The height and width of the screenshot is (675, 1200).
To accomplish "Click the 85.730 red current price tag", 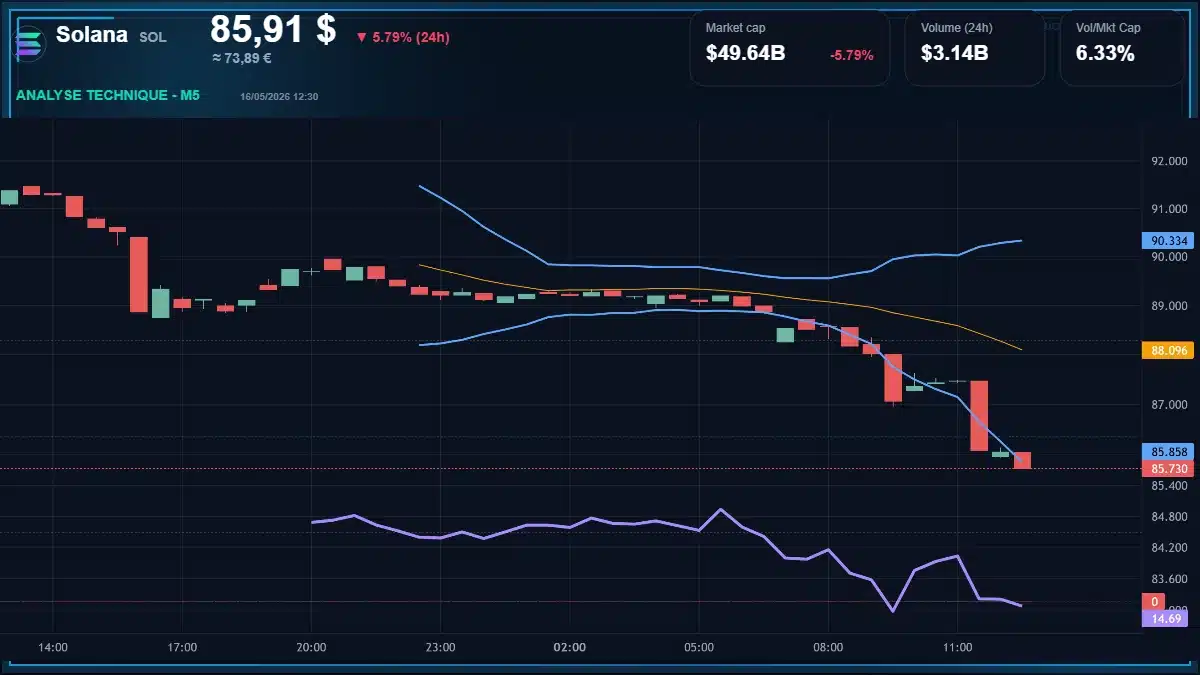I will click(1169, 468).
